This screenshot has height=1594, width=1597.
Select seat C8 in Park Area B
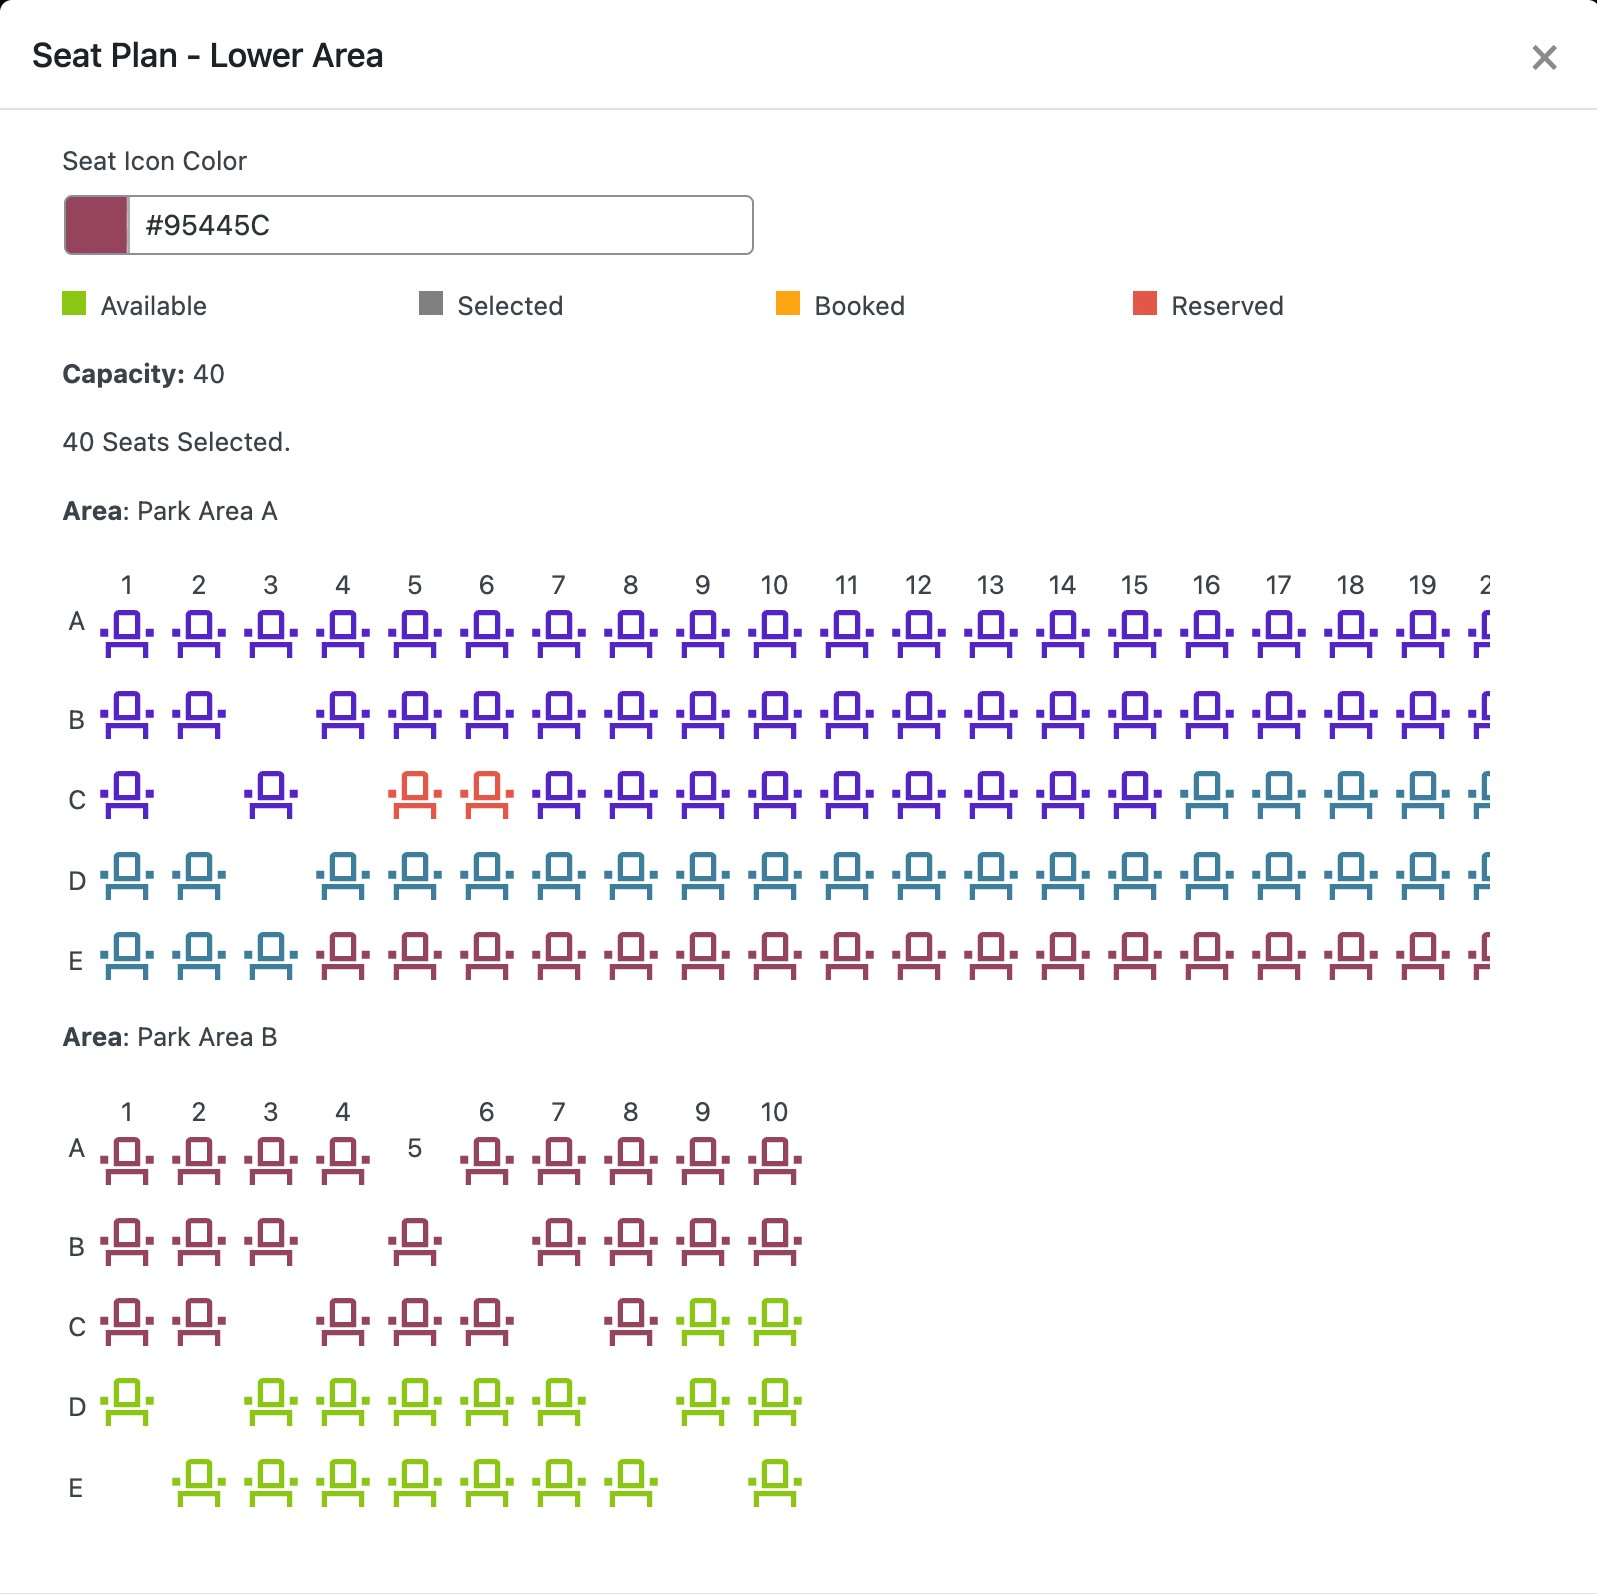pyautogui.click(x=631, y=1321)
